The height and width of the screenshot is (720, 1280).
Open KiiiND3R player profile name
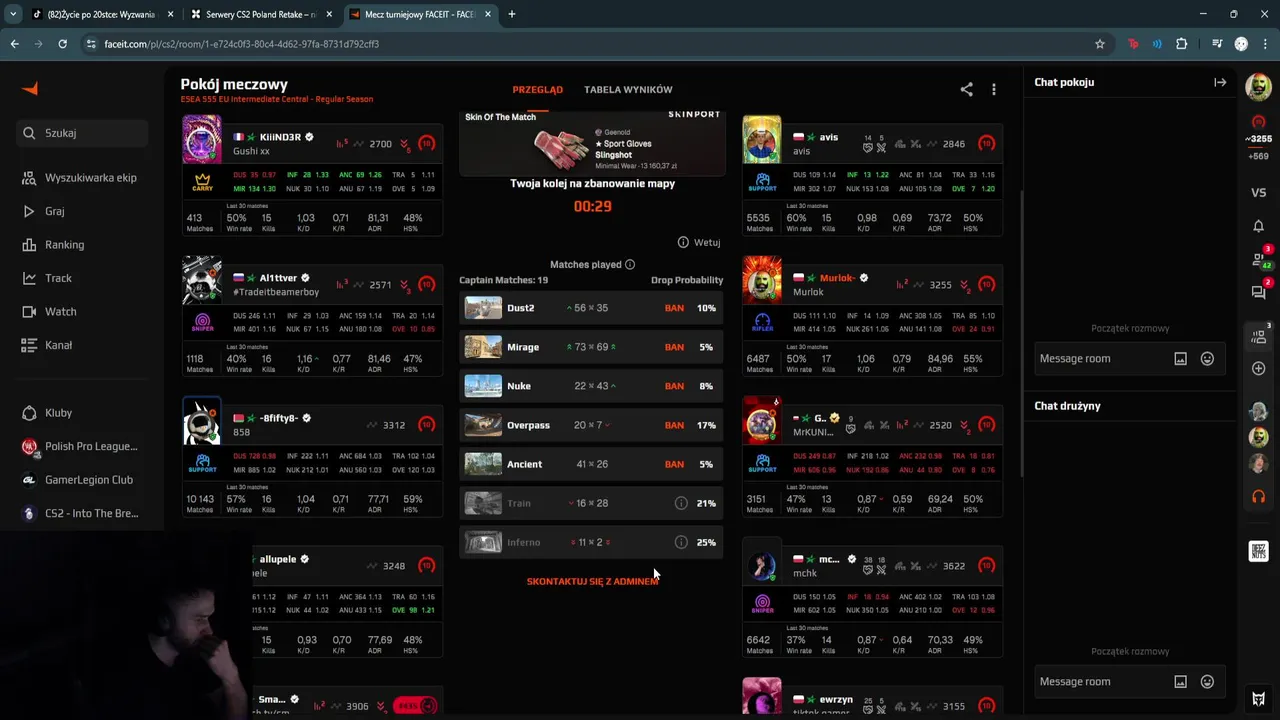[280, 137]
